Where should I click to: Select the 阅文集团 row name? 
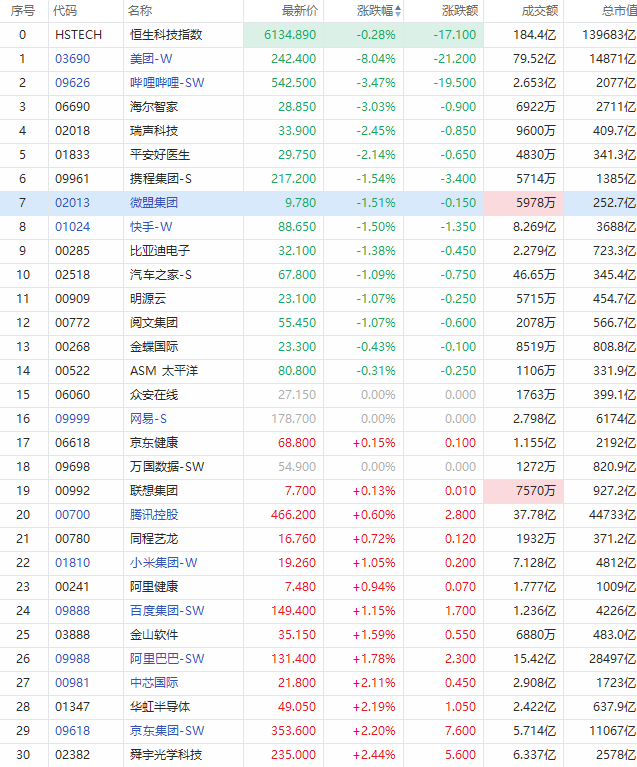(x=154, y=322)
